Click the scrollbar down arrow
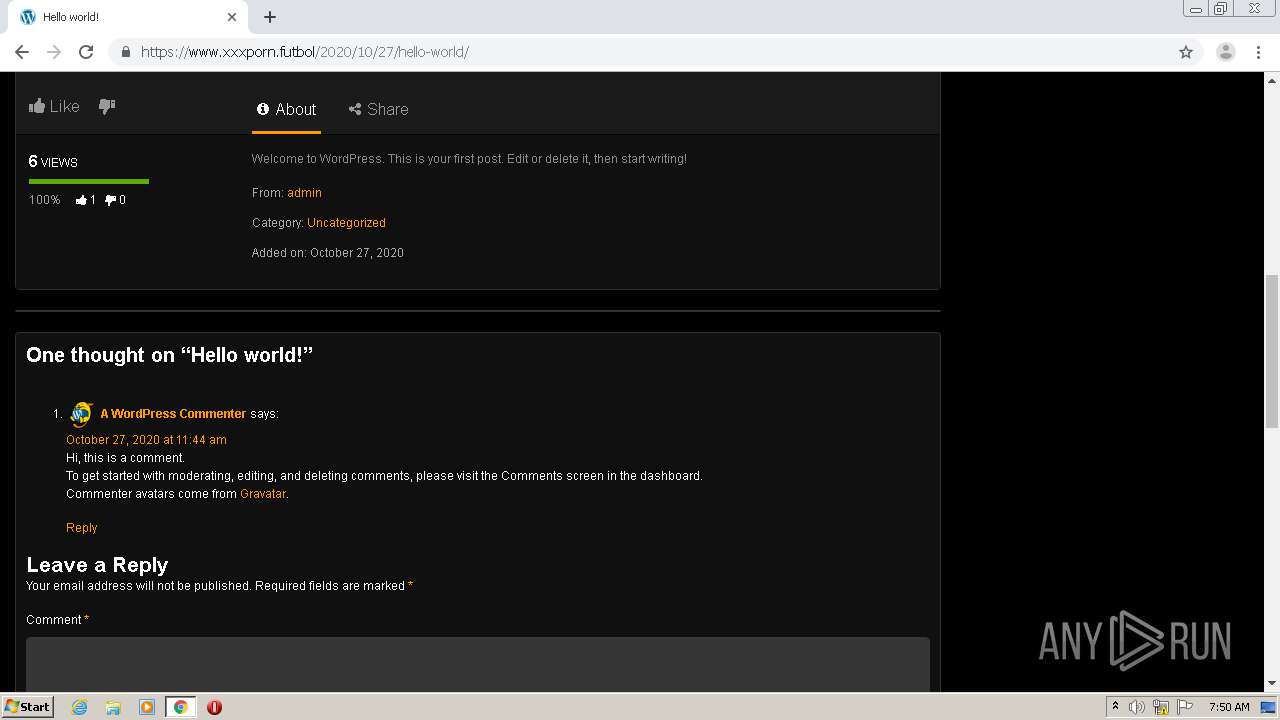This screenshot has height=720, width=1280. (1272, 684)
